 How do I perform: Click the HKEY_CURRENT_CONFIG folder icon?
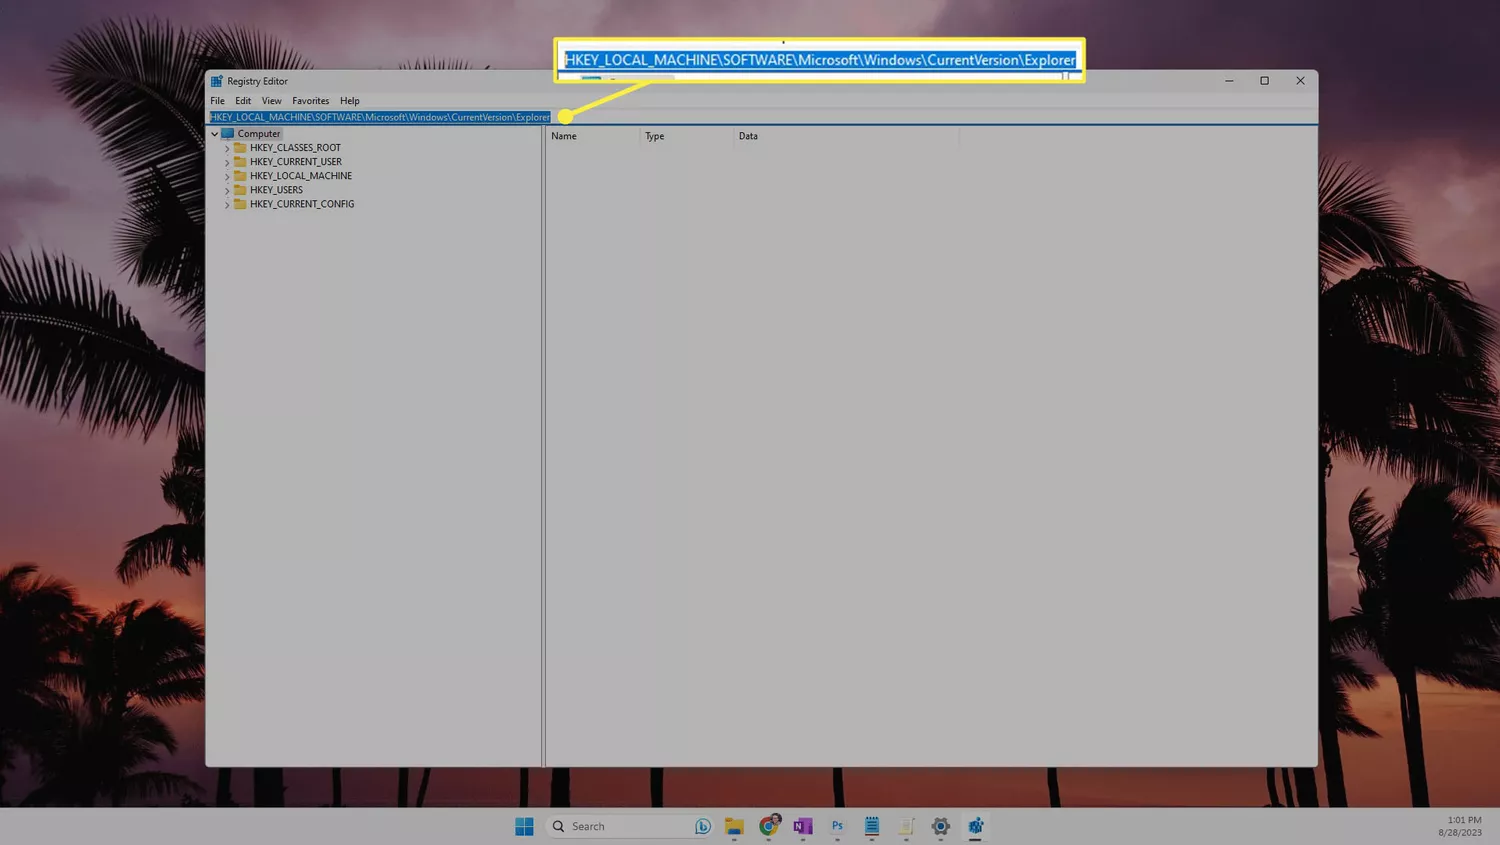[240, 204]
